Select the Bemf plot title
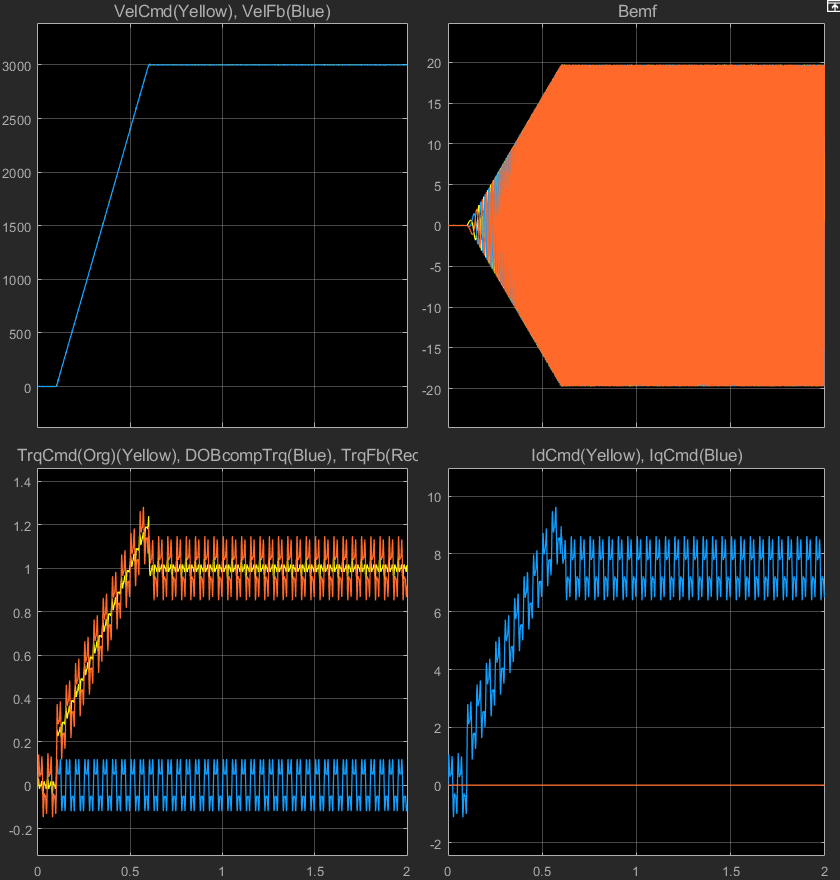 pos(637,11)
